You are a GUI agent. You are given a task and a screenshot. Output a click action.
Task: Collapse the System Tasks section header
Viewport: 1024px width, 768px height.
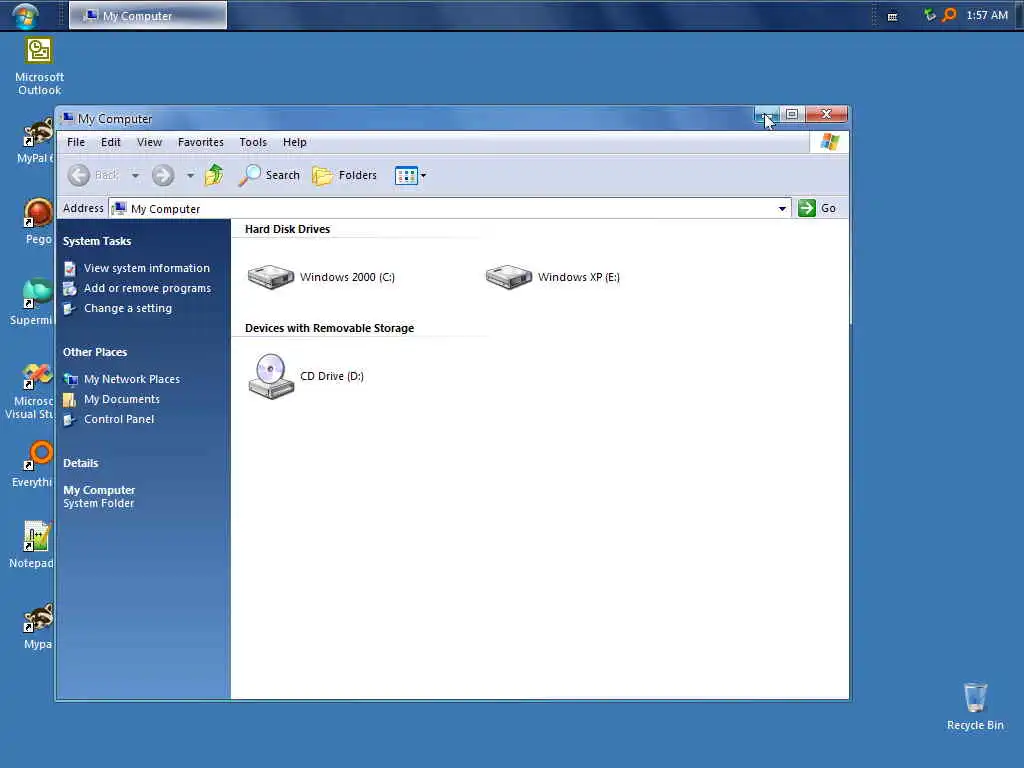click(x=97, y=241)
